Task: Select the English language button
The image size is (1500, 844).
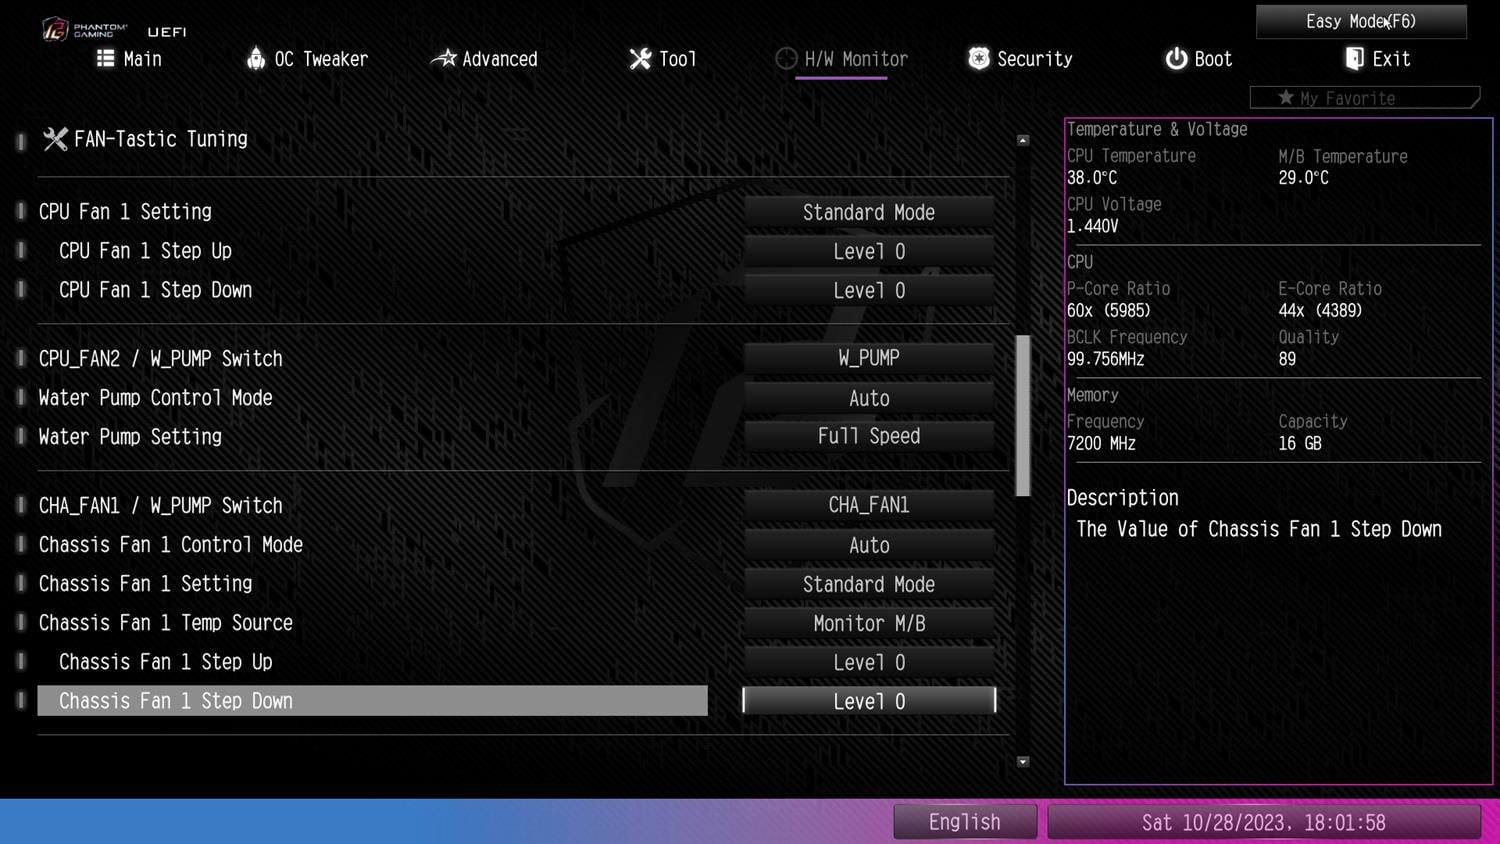Action: 964,822
